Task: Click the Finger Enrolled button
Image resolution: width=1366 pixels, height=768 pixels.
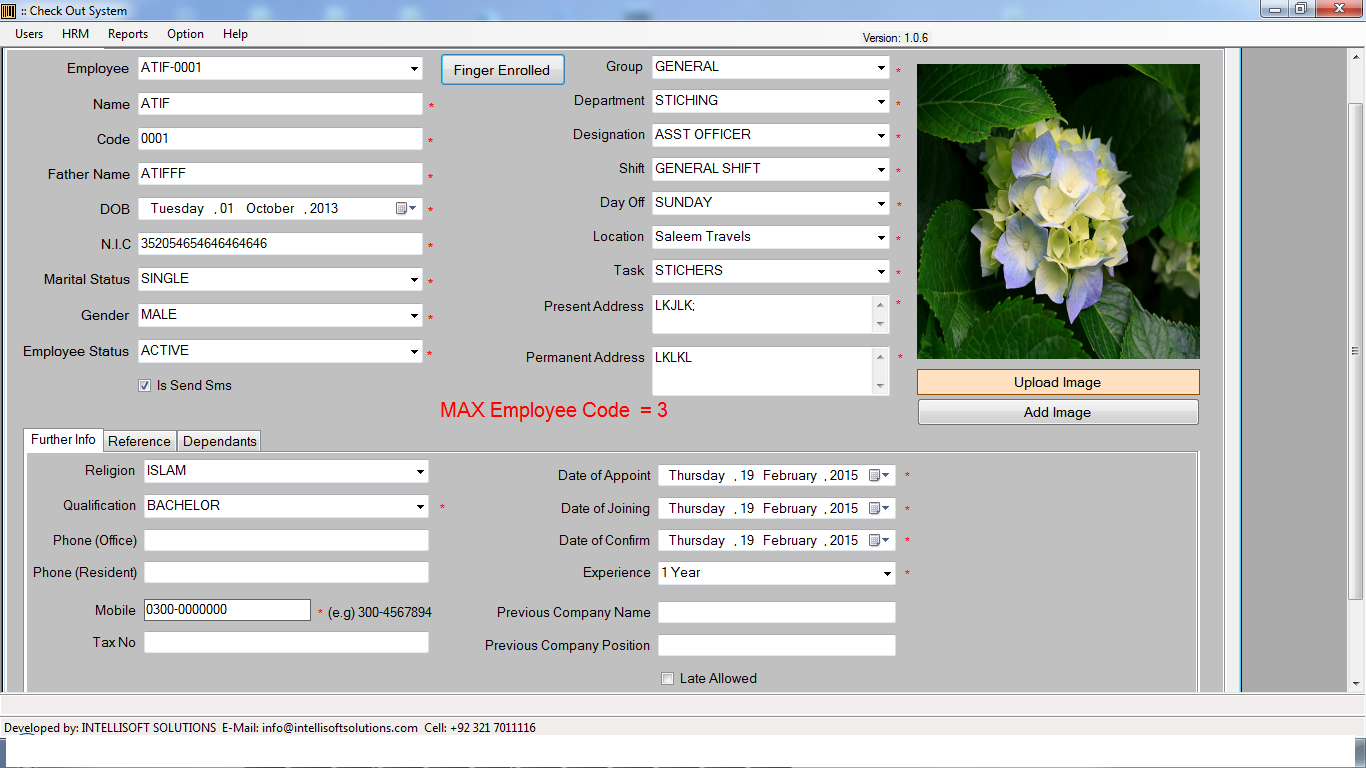Action: [x=502, y=70]
